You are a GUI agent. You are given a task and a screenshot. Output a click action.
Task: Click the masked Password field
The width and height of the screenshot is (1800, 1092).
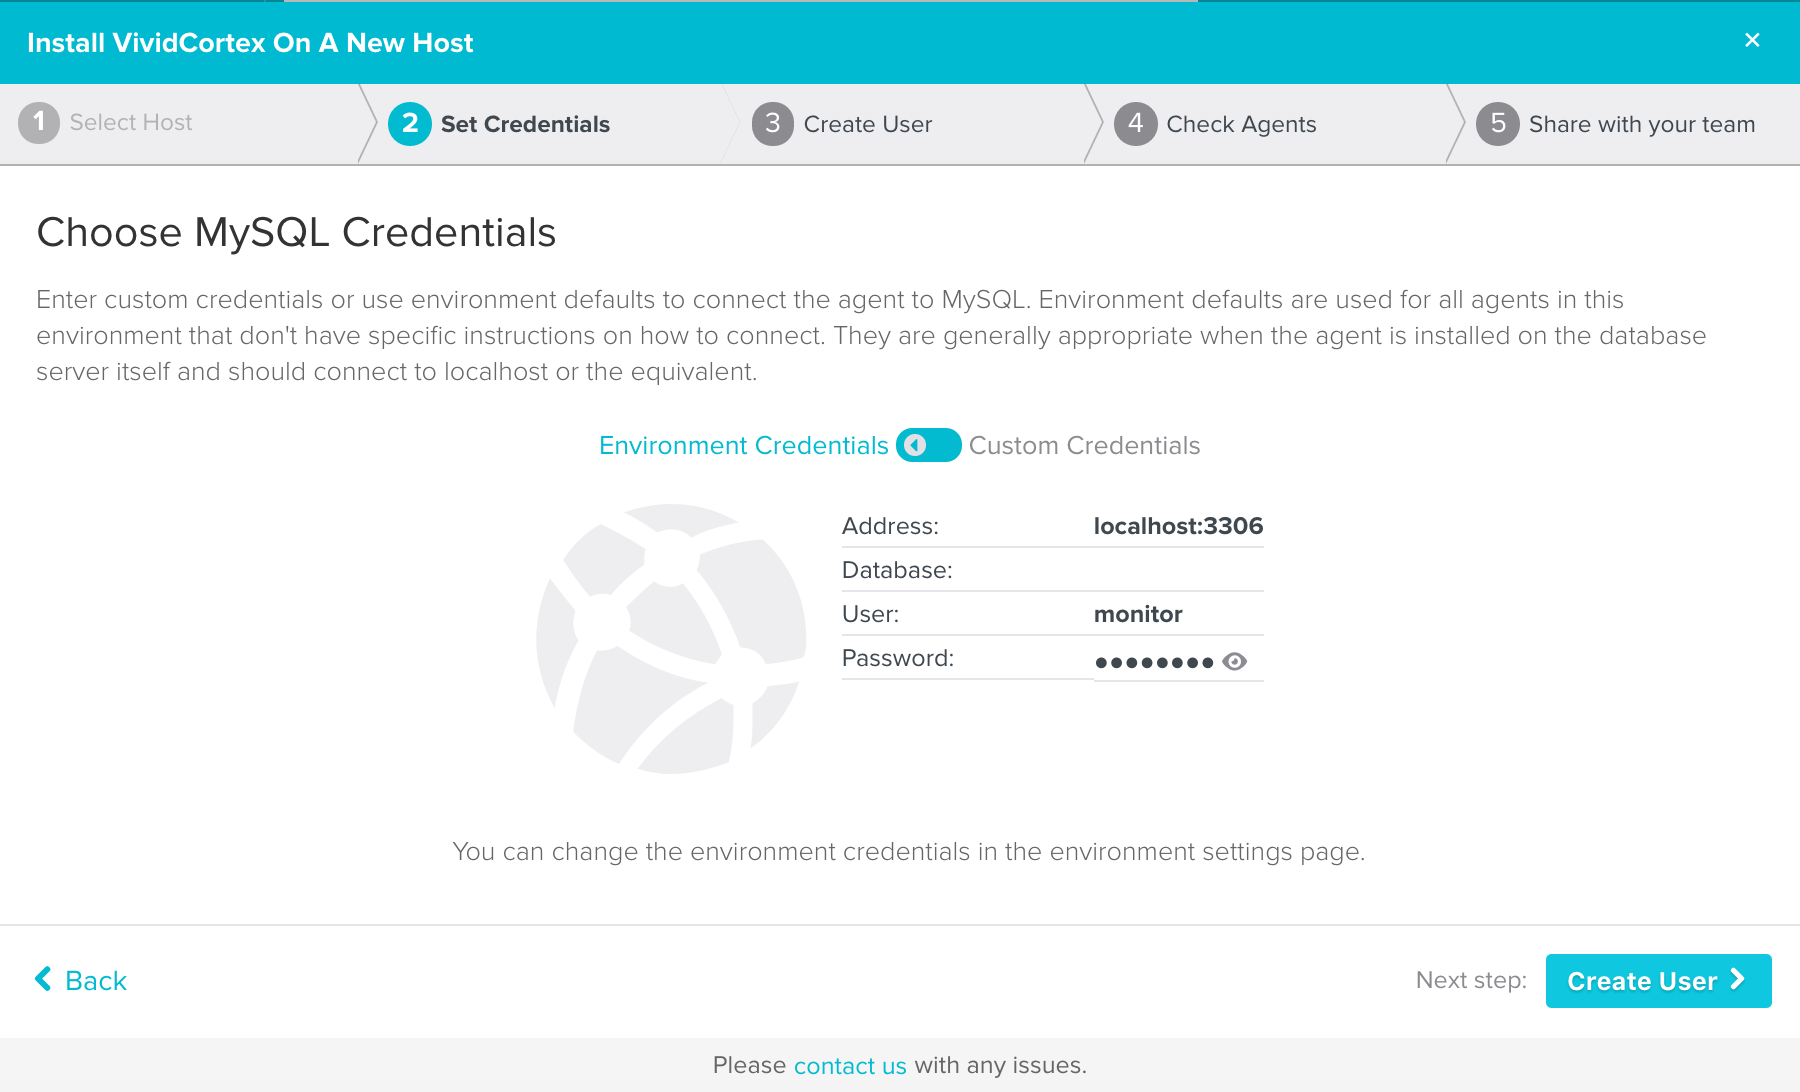pos(1154,662)
